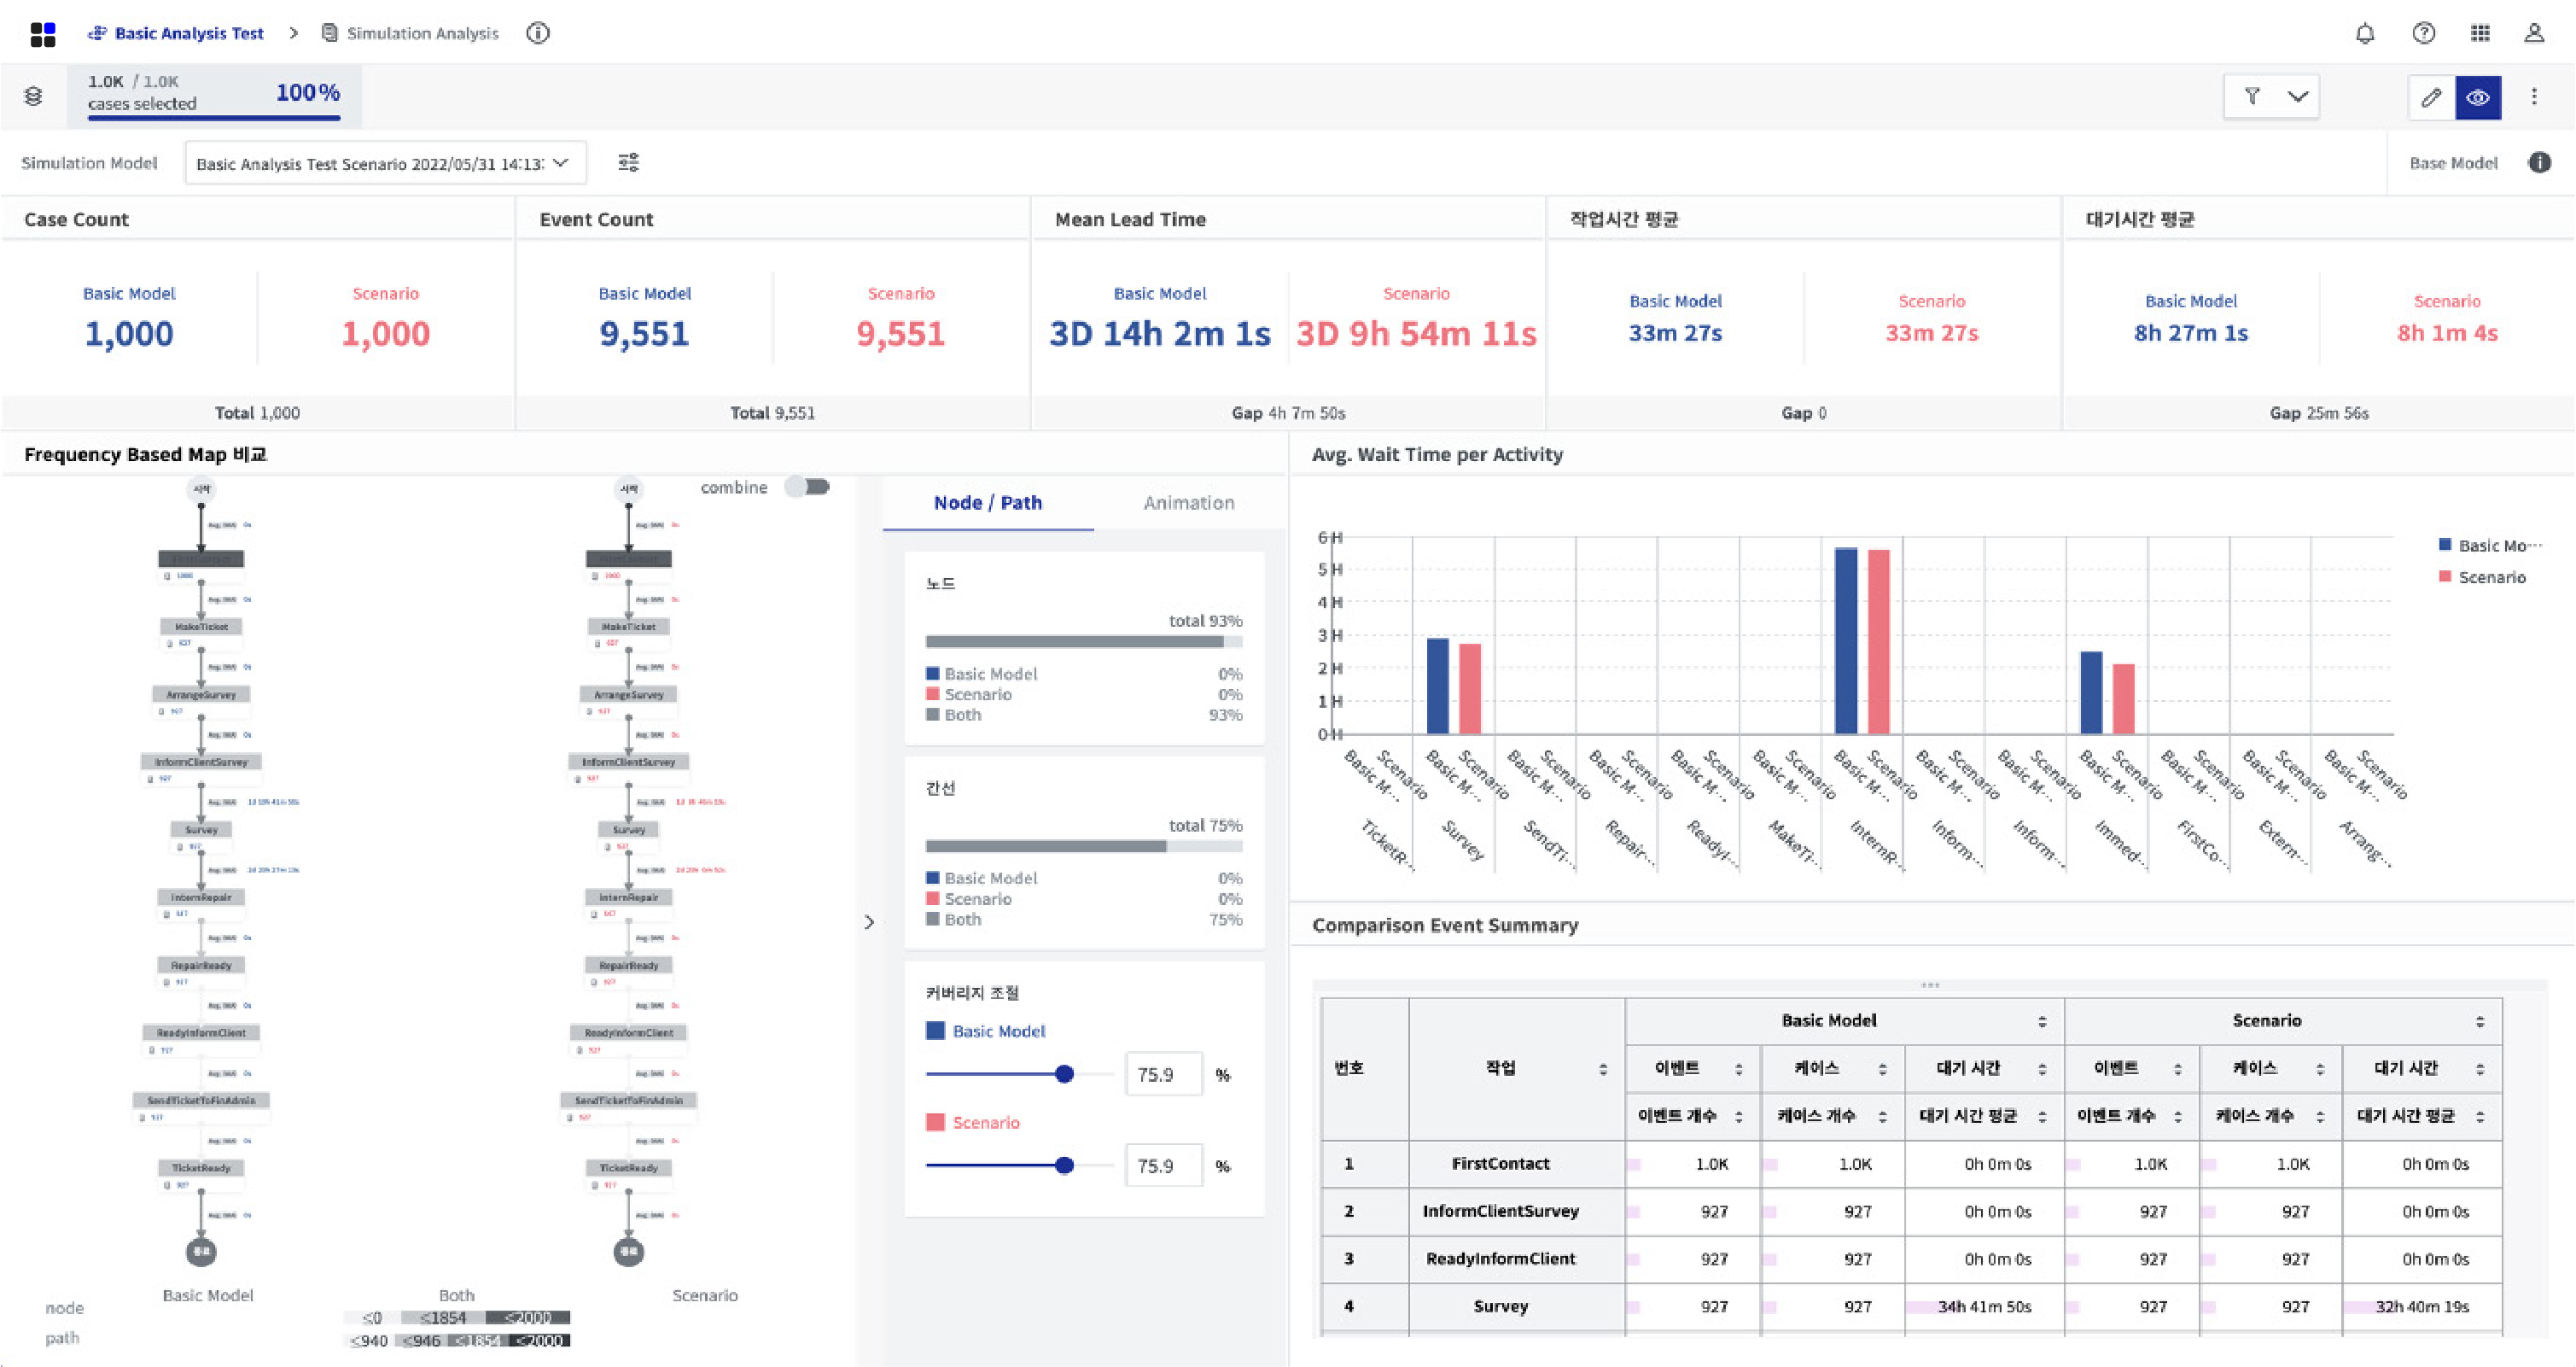The height and width of the screenshot is (1367, 2576).
Task: Click the app grid logo icon
Action: click(x=43, y=34)
